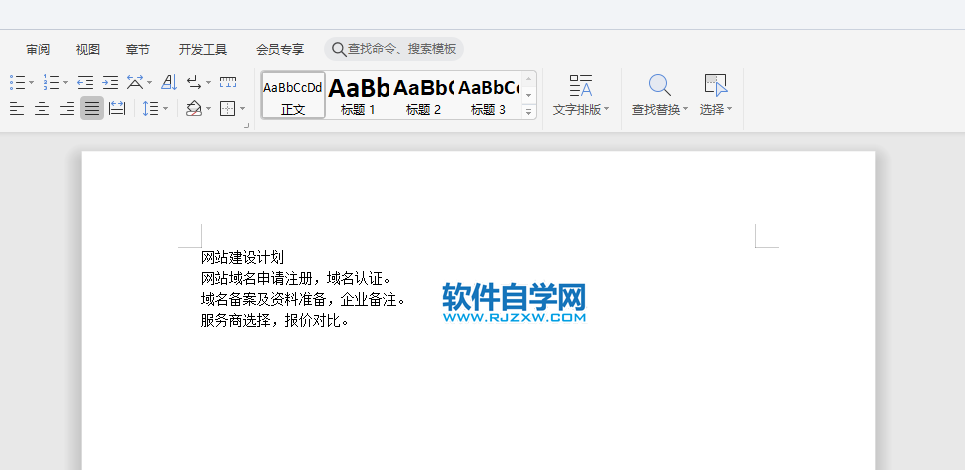Open numbering style dropdown
The height and width of the screenshot is (470, 965).
point(65,82)
